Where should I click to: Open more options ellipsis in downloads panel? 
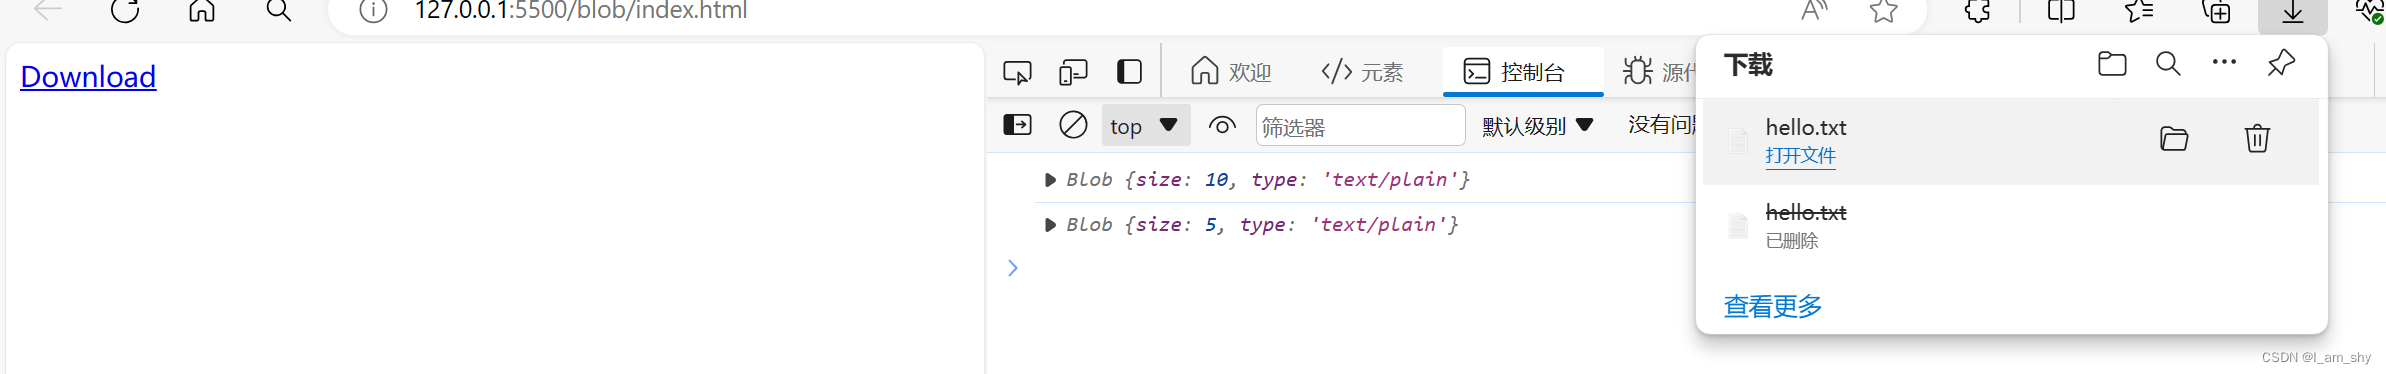2224,62
